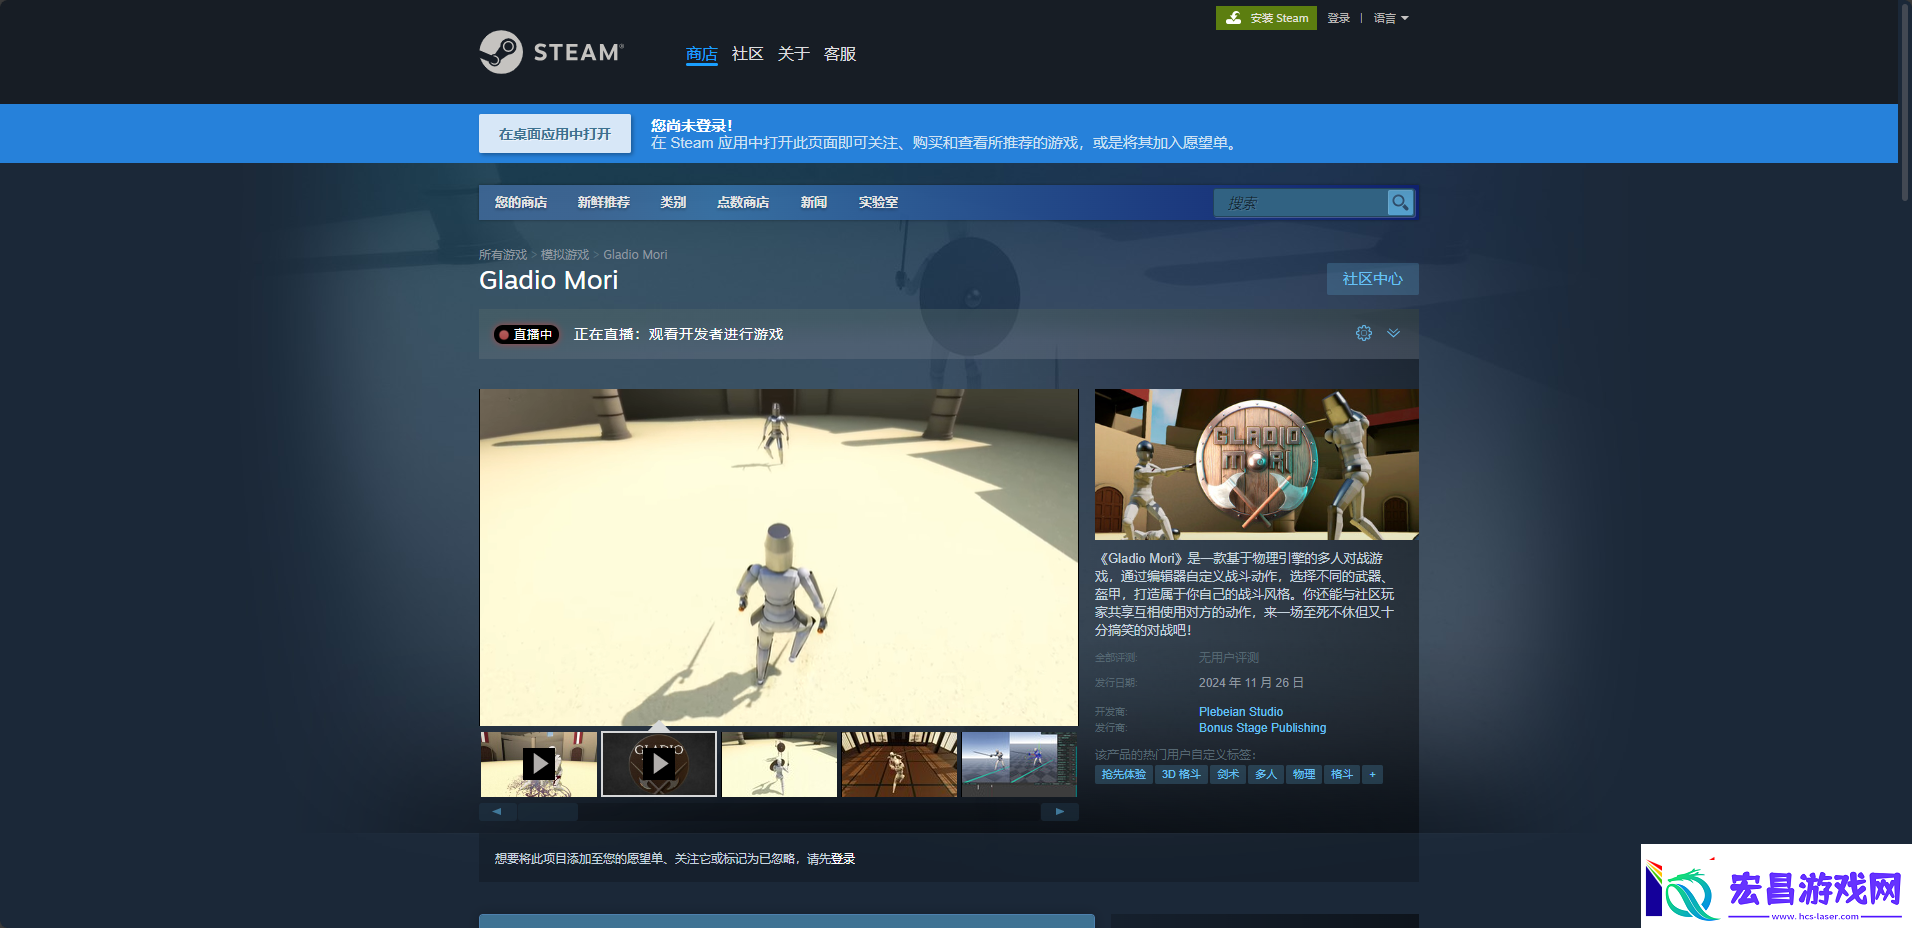This screenshot has height=928, width=1912.
Task: Click 2024 年 11 月 26 日 release date
Action: (1251, 683)
